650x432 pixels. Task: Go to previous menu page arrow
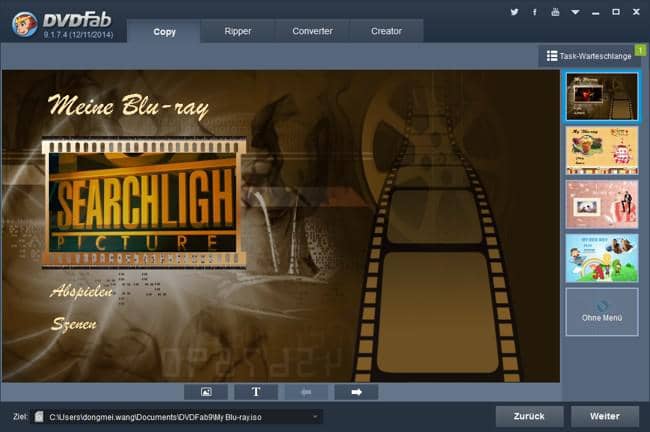click(x=306, y=392)
